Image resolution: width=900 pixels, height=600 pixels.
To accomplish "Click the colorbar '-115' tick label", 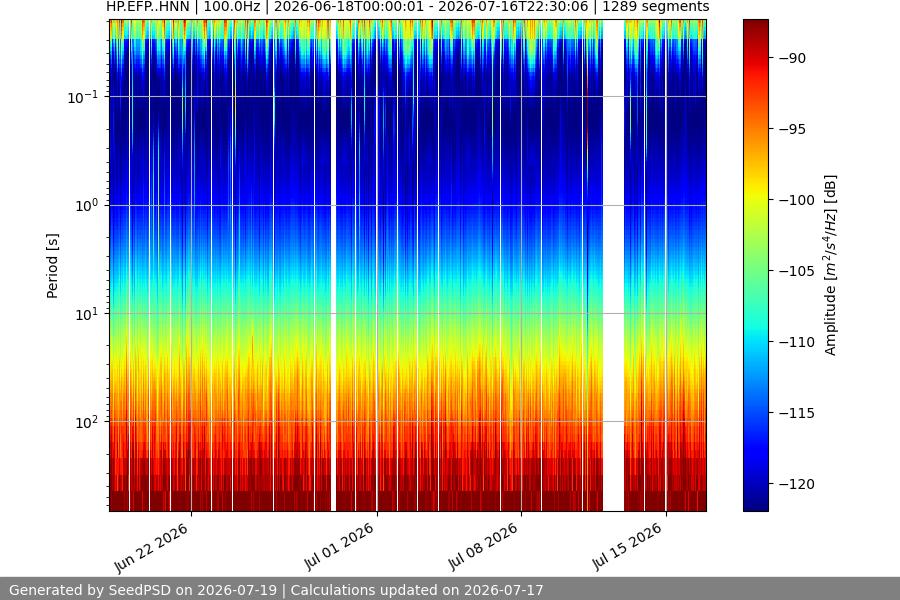I will pyautogui.click(x=797, y=413).
